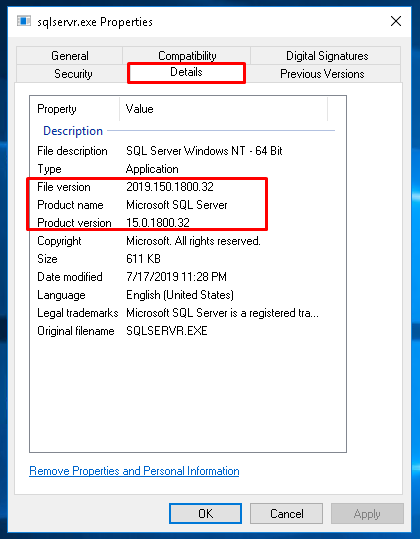The image size is (420, 539).
Task: Click the sqlservr.exe icon in title bar
Action: (24, 21)
